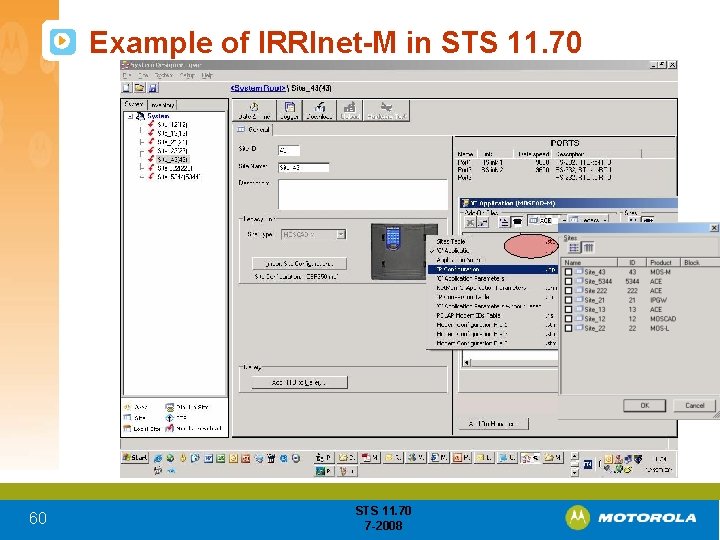Image resolution: width=720 pixels, height=540 pixels.
Task: Select the first site under System tree
Action: [x=172, y=124]
